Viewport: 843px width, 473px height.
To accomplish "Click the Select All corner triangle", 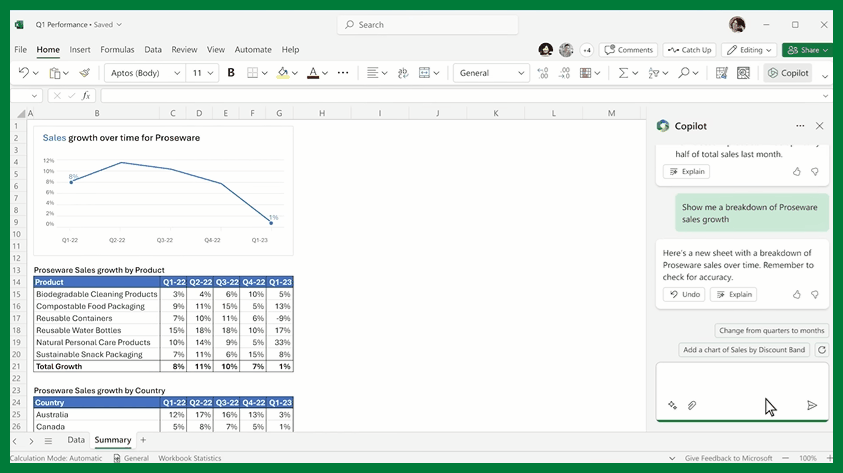I will [x=21, y=113].
